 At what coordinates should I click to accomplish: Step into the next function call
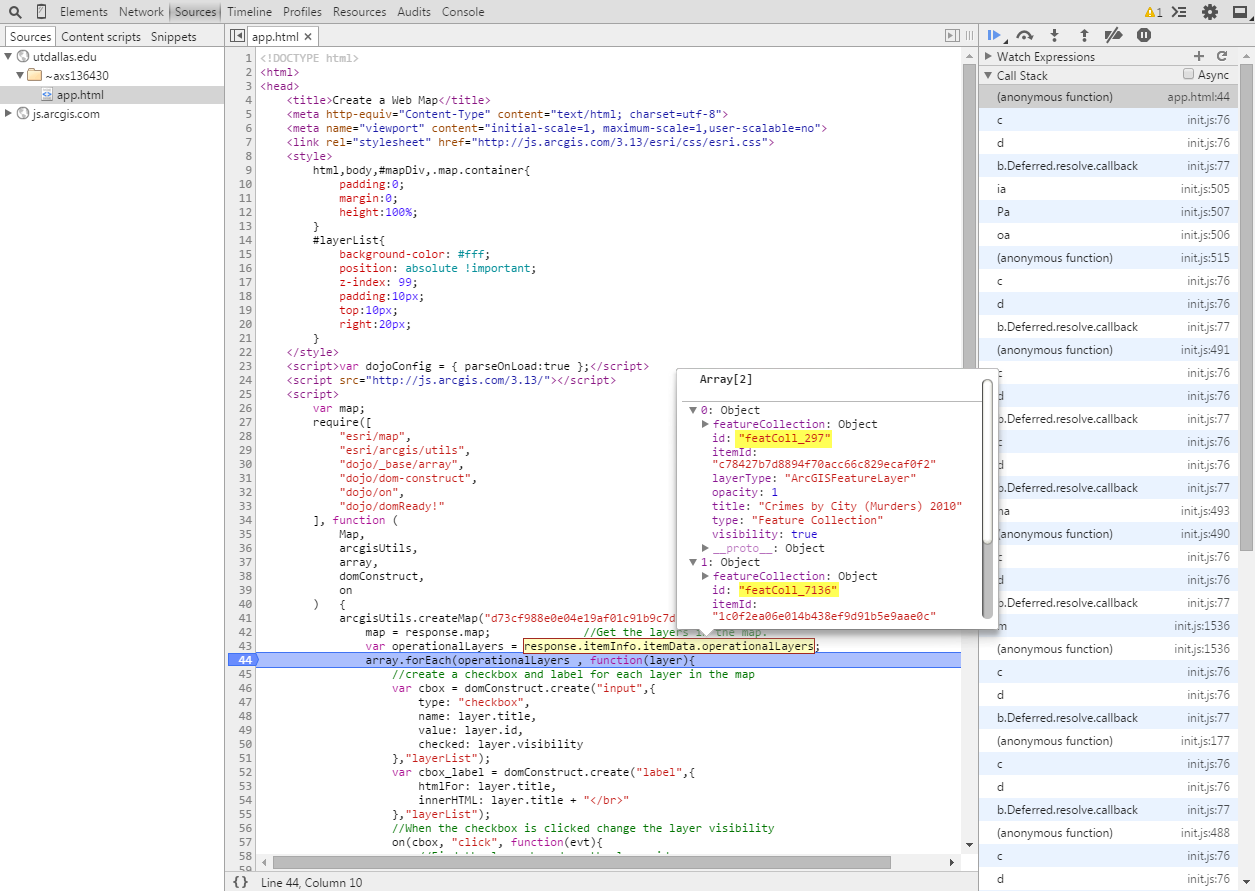(x=1054, y=36)
